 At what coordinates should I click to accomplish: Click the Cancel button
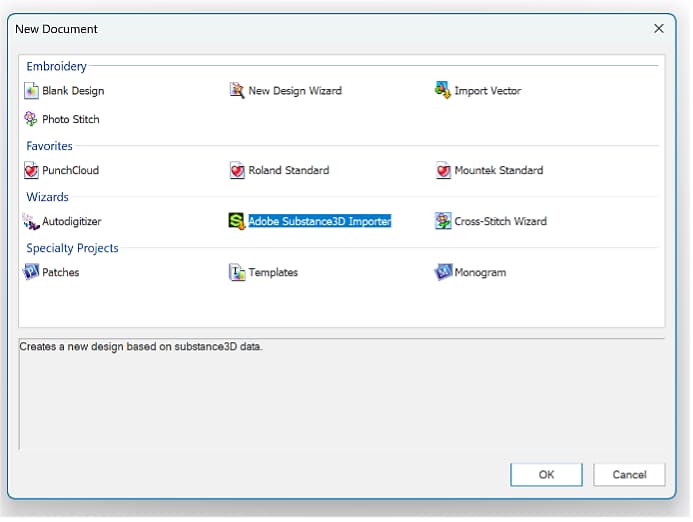point(629,475)
